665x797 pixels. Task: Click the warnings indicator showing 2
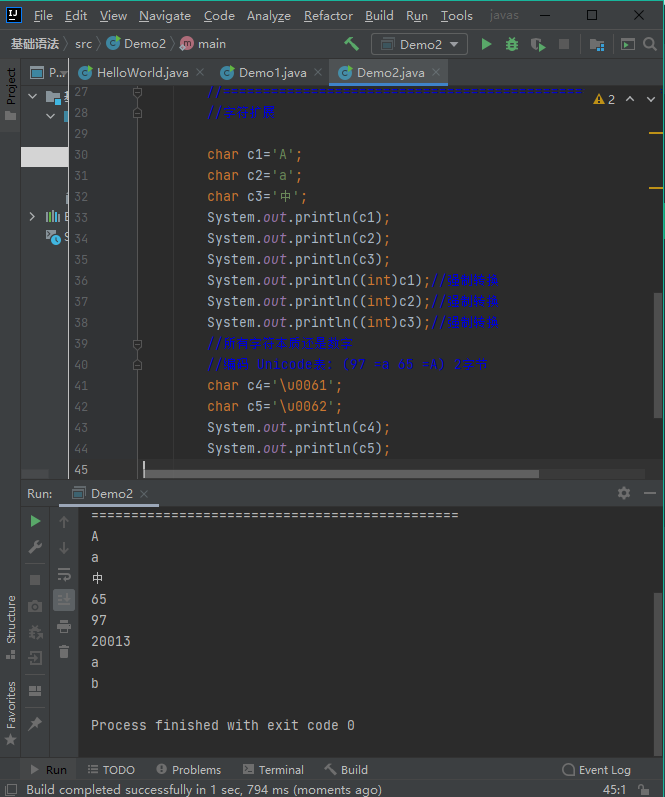click(x=604, y=100)
